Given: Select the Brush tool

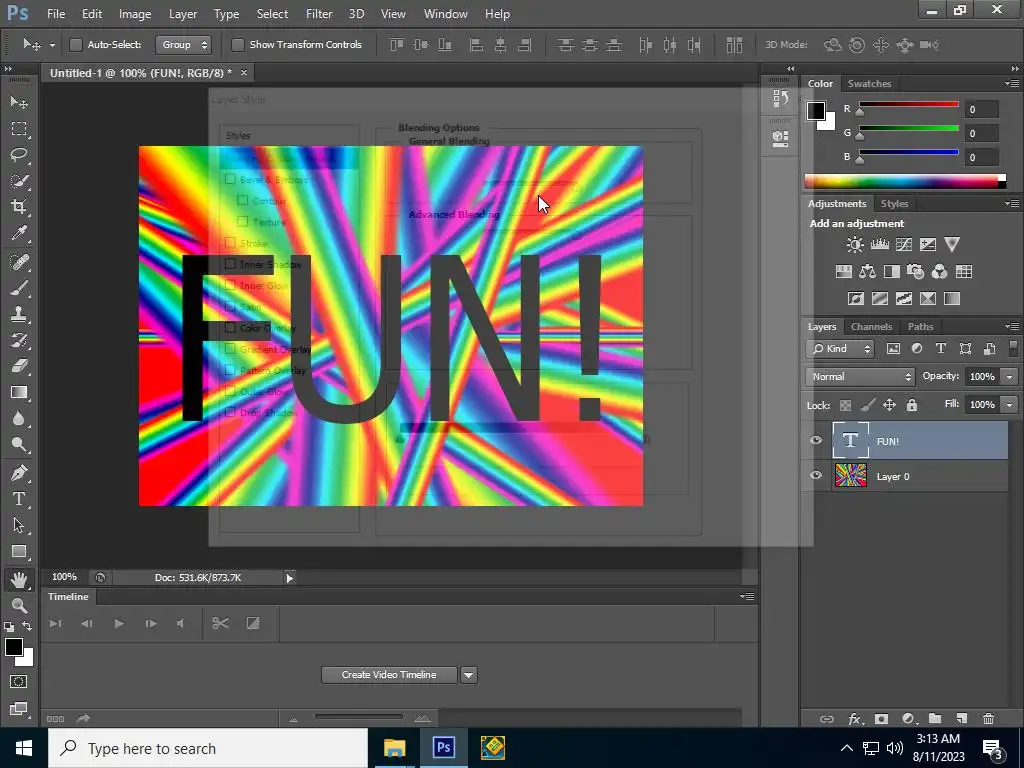Looking at the screenshot, I should (x=19, y=288).
